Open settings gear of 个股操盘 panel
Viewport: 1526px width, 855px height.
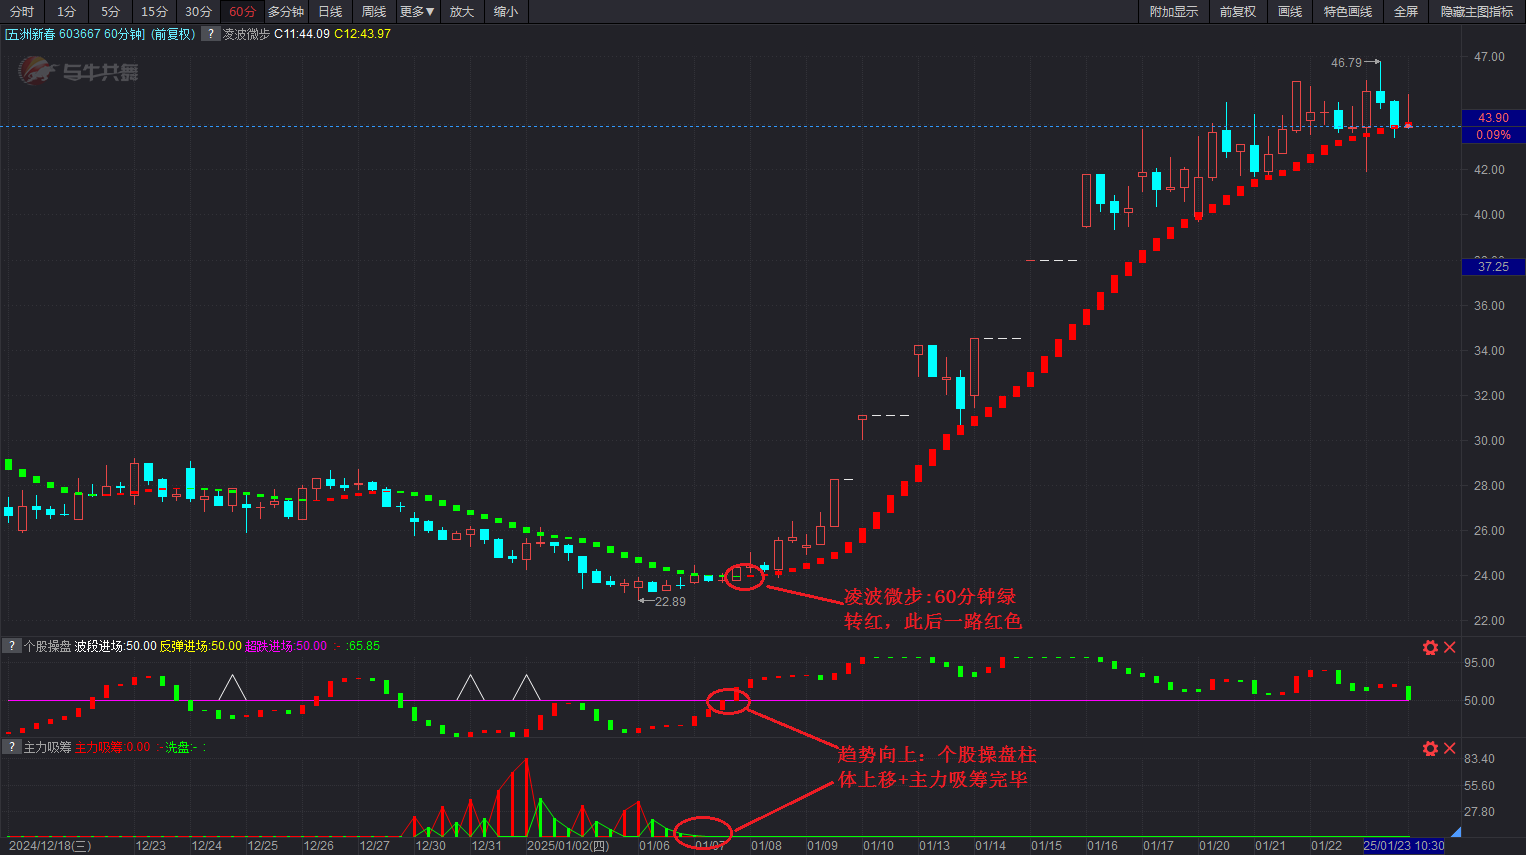point(1430,647)
